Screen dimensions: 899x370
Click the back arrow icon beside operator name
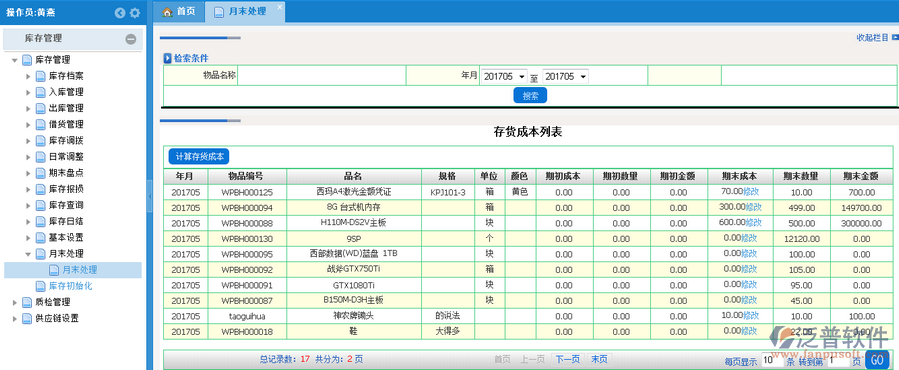(120, 13)
